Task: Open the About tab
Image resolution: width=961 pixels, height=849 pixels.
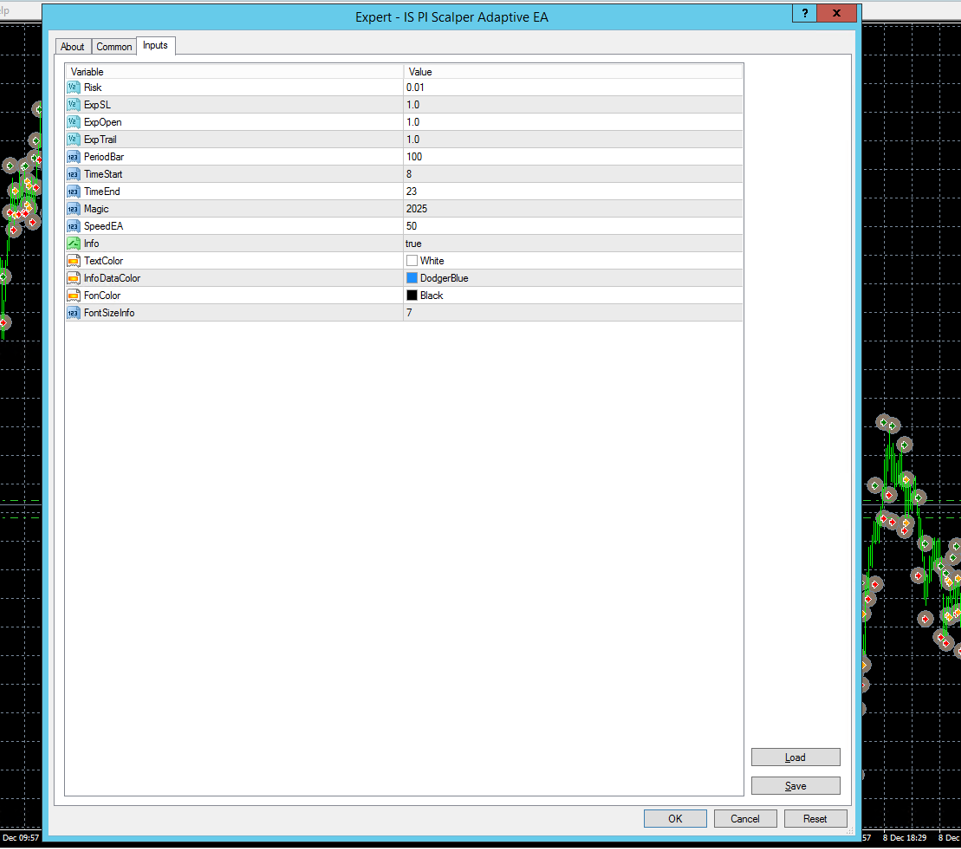Action: [73, 47]
